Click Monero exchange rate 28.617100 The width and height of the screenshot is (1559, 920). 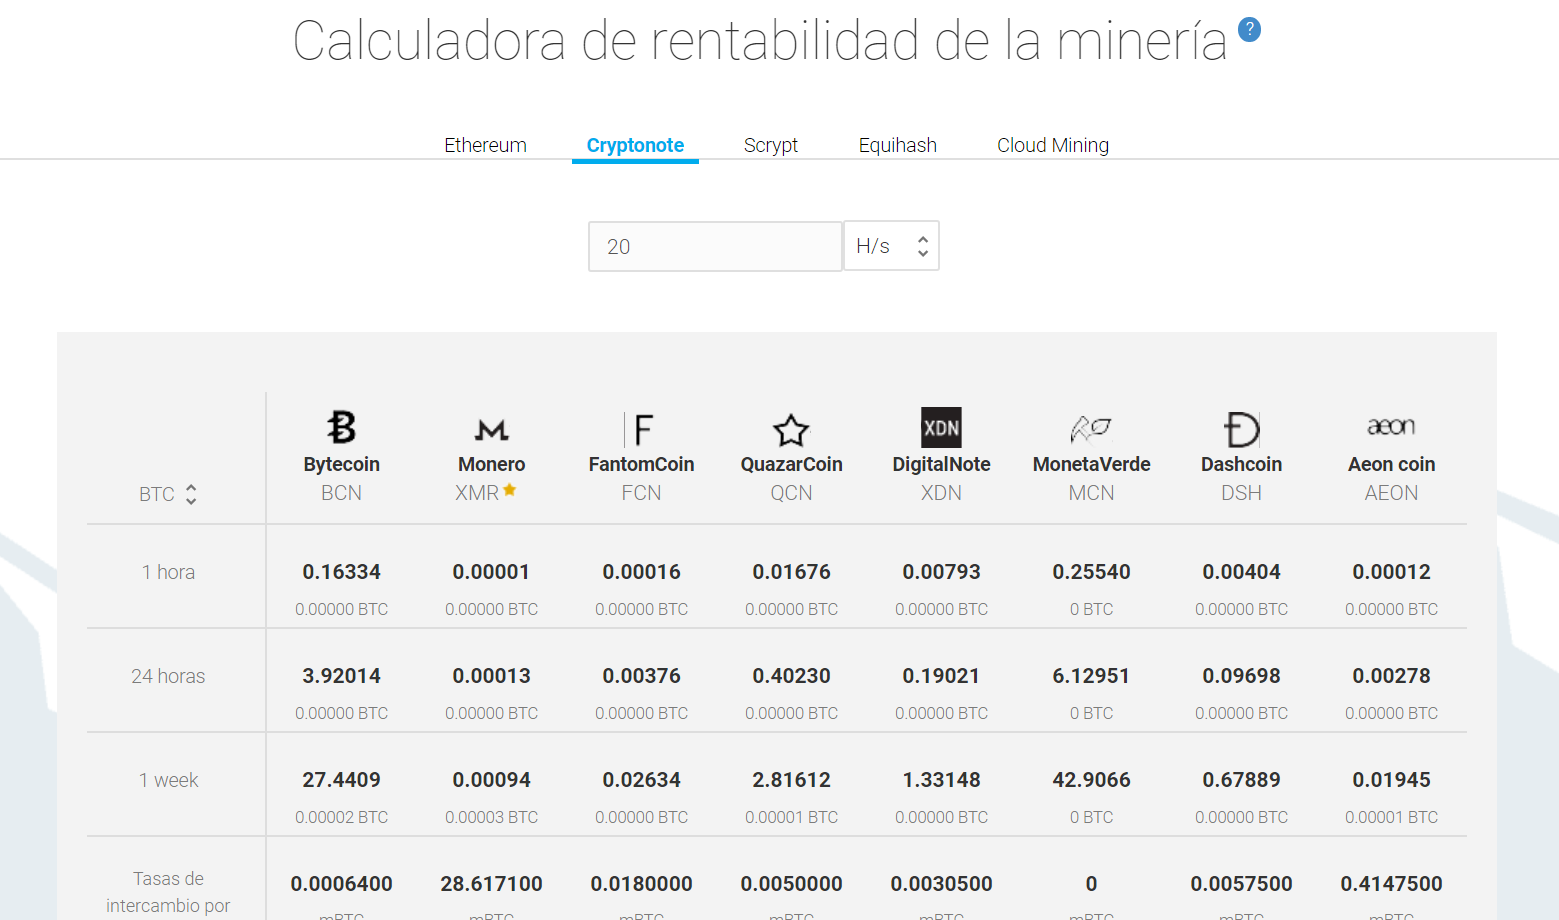pyautogui.click(x=492, y=884)
